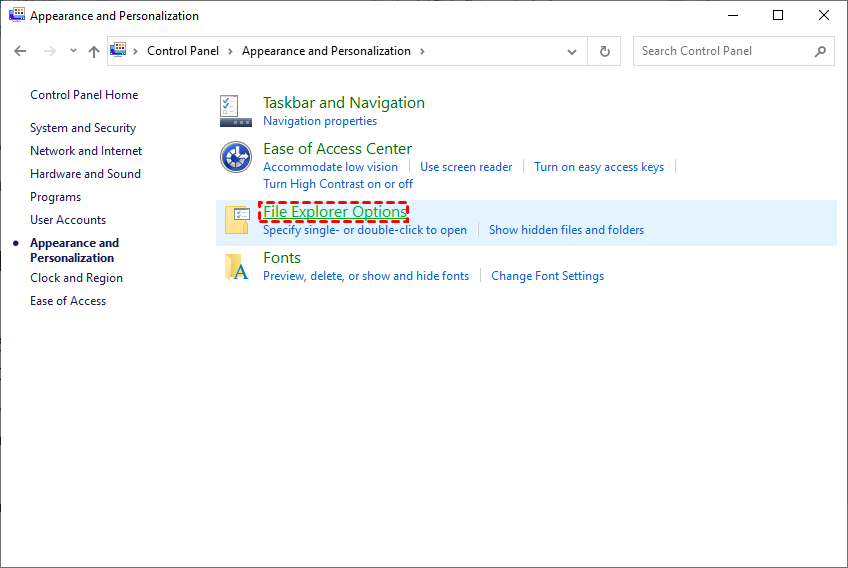The width and height of the screenshot is (848, 568).
Task: Click the Control Panel icon in address bar
Action: pos(118,50)
